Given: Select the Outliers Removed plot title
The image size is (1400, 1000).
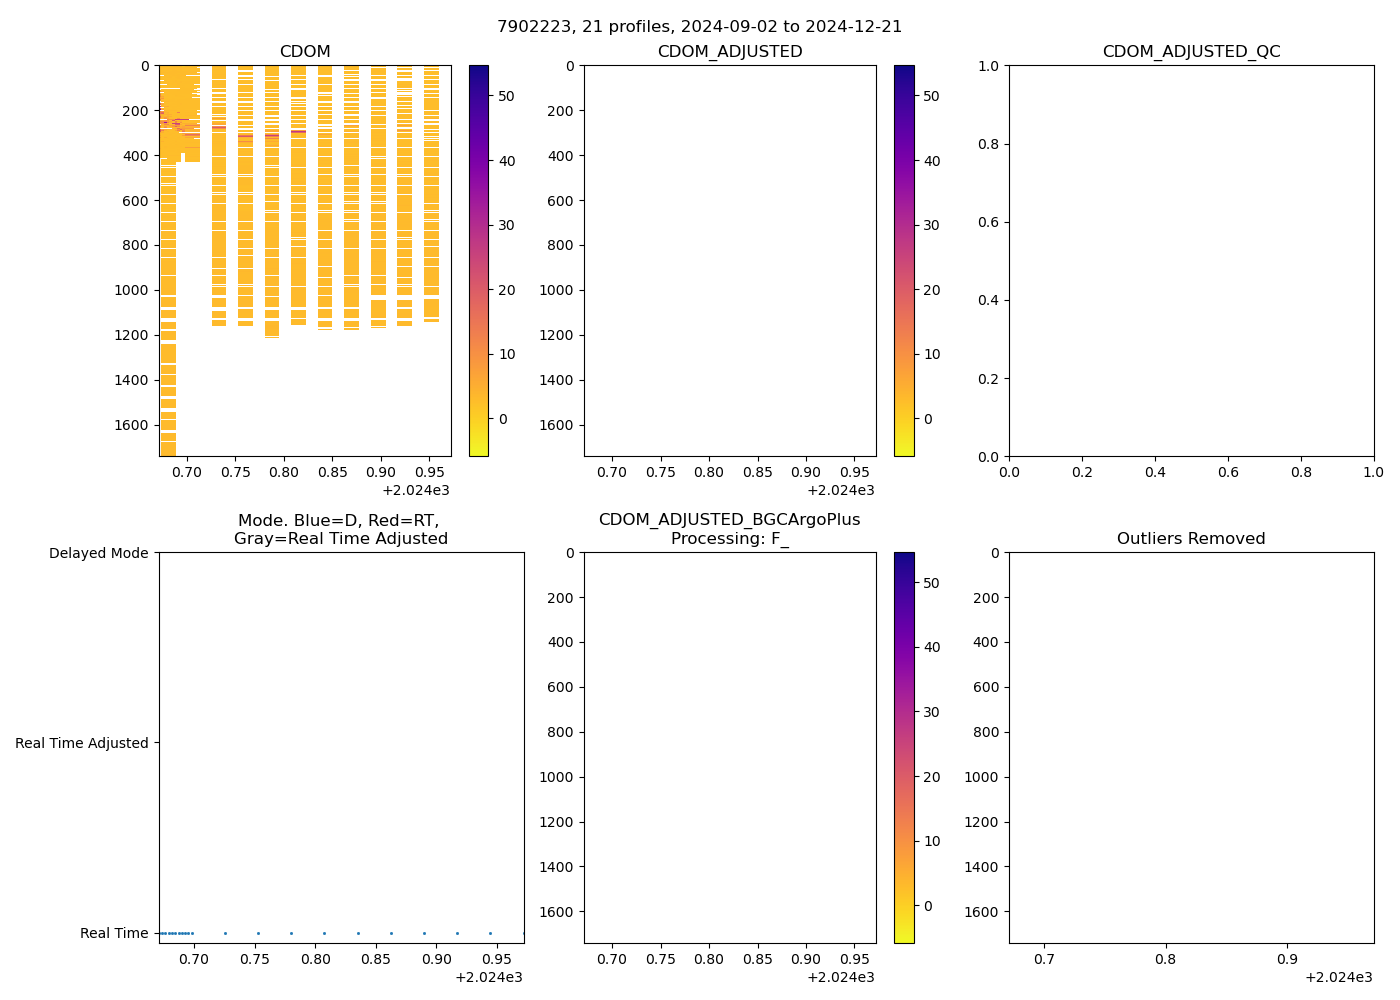Looking at the screenshot, I should tap(1191, 539).
